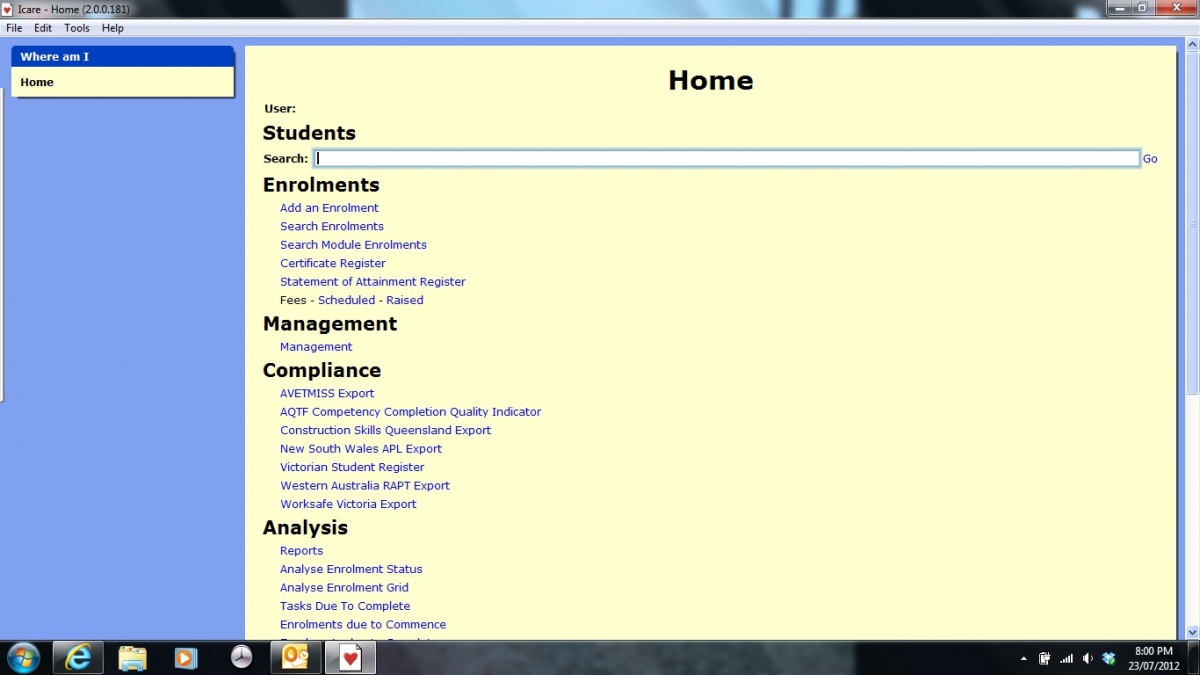This screenshot has width=1200, height=675.
Task: Click the Dropbox tray icon
Action: tap(1108, 658)
